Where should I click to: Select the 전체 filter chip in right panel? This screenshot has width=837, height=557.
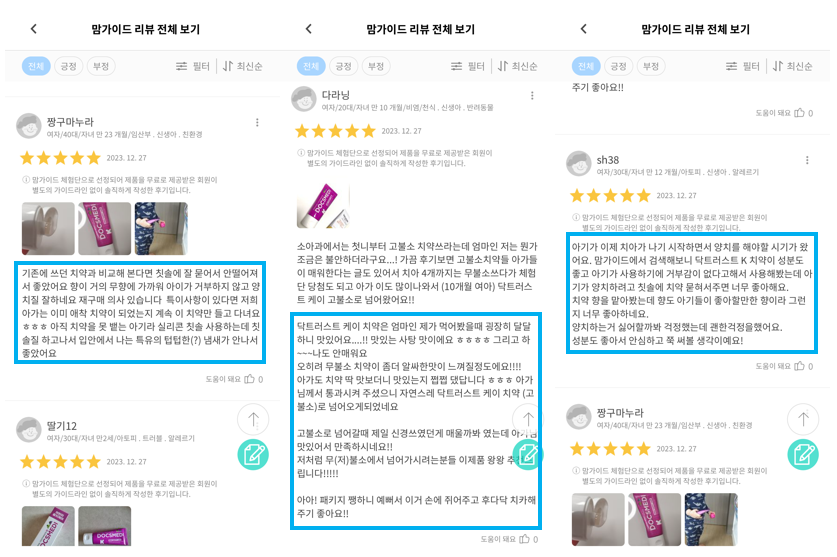pos(586,66)
